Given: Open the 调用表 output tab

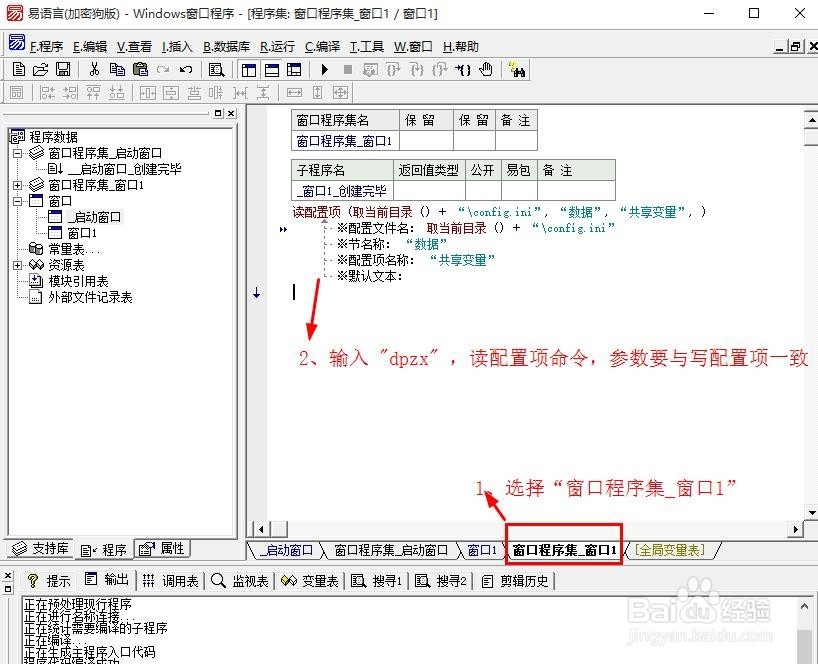Looking at the screenshot, I should [171, 581].
